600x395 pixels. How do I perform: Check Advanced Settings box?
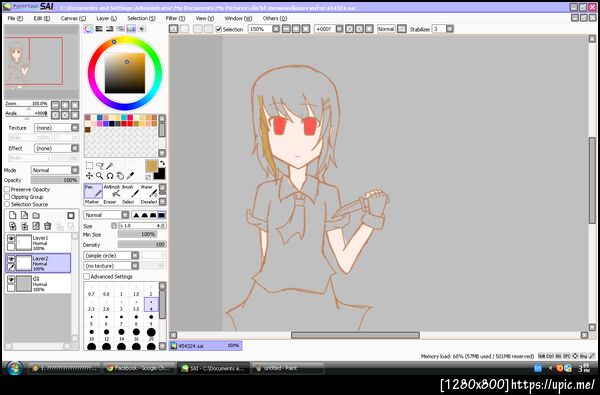coord(86,276)
